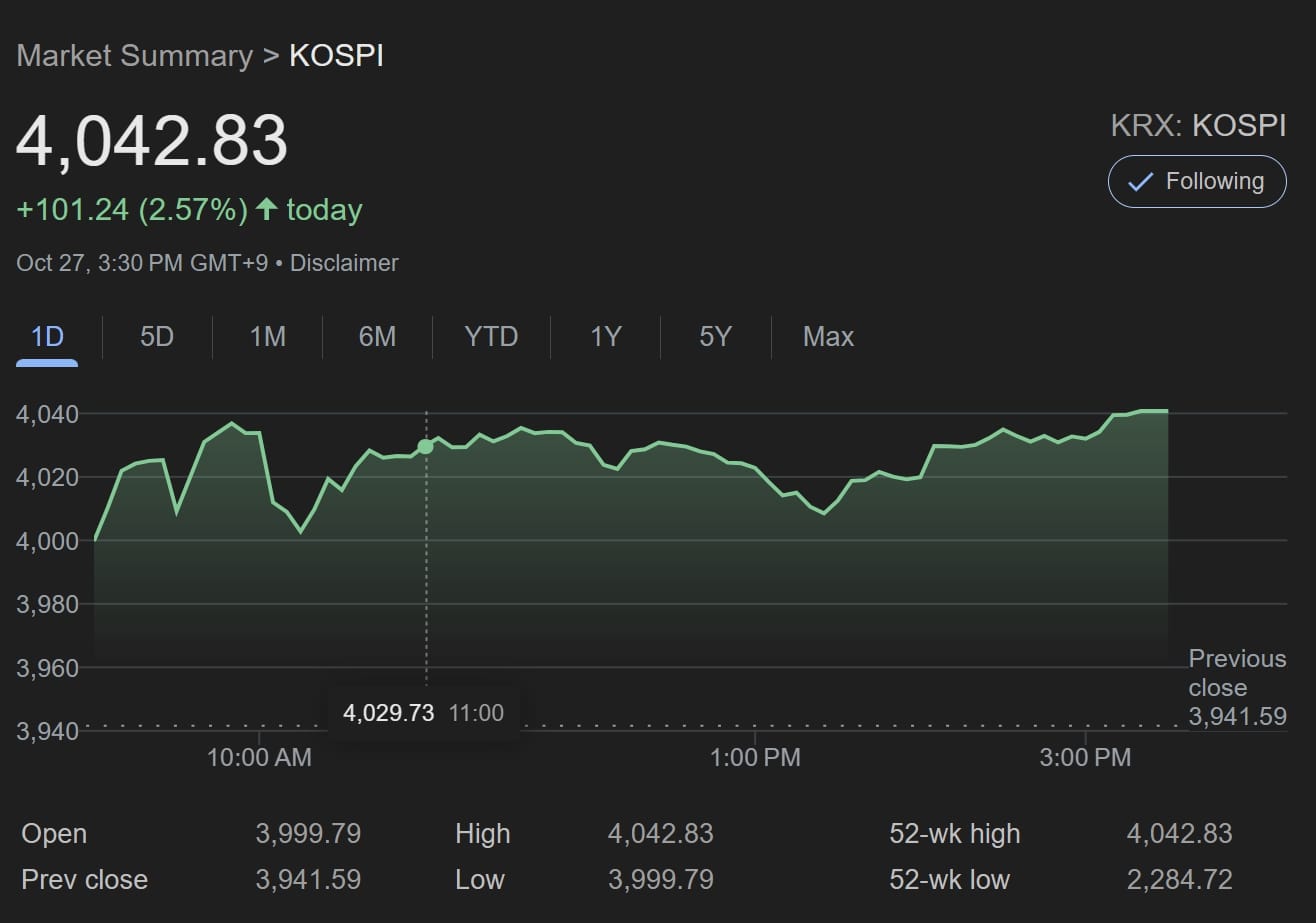The image size is (1316, 923).
Task: Select the YTD chart range
Action: click(491, 337)
